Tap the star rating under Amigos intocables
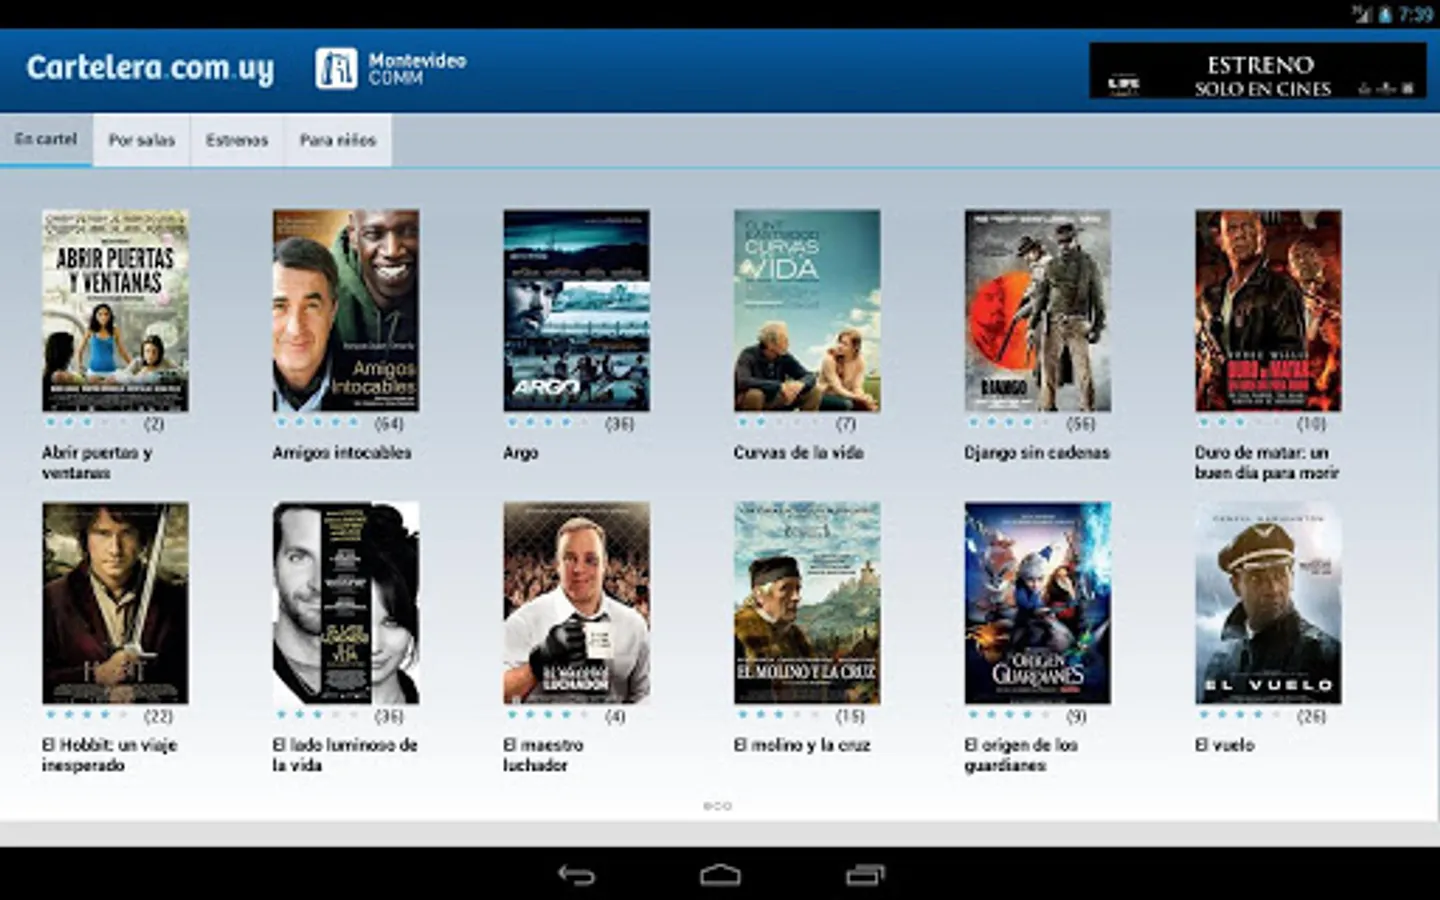This screenshot has width=1440, height=900. (317, 423)
